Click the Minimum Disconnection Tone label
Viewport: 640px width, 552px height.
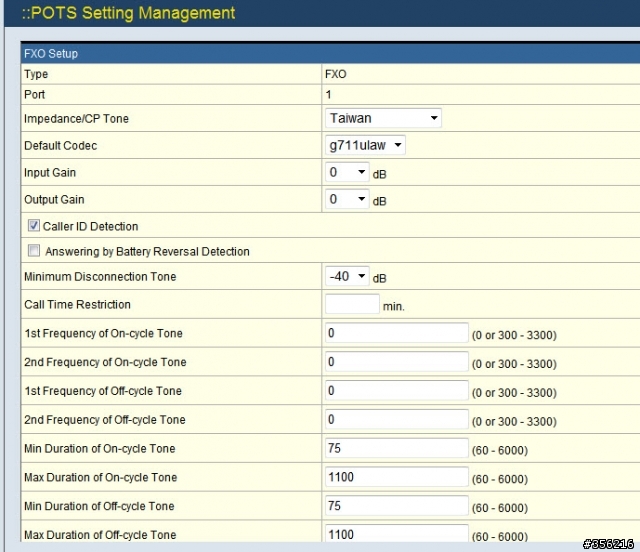[x=100, y=276]
